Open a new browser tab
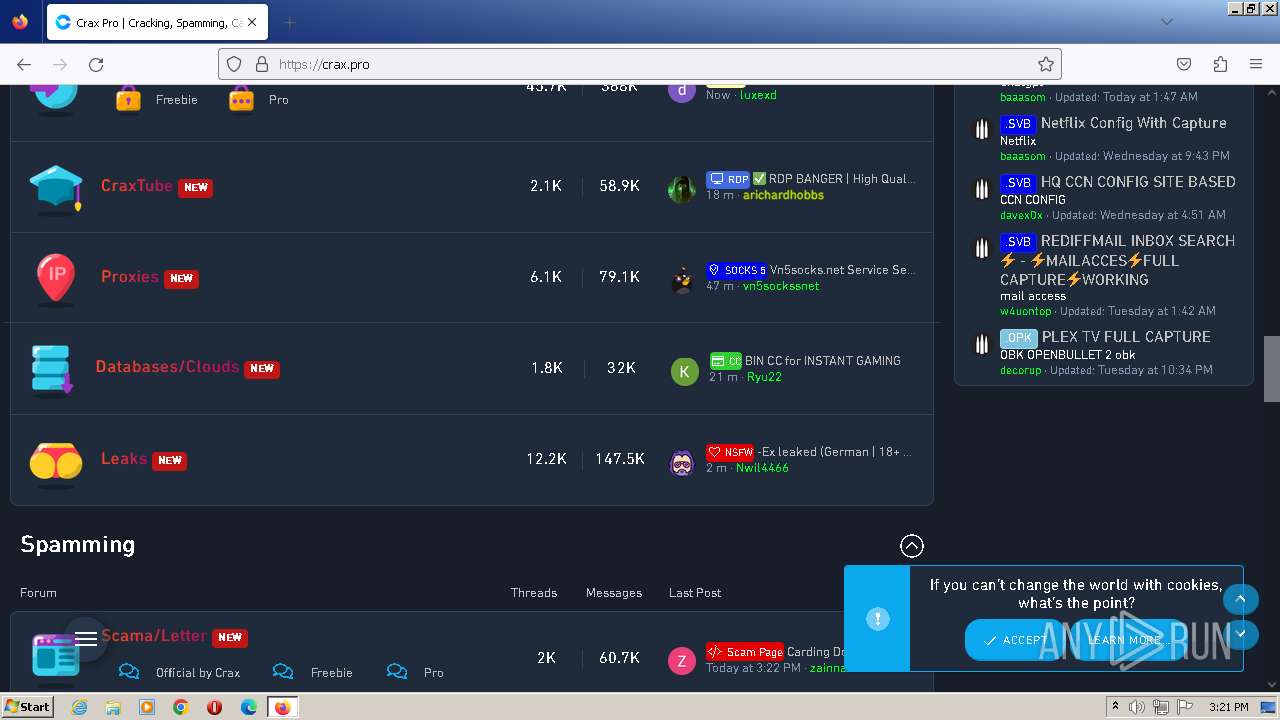This screenshot has width=1280, height=720. coord(289,22)
